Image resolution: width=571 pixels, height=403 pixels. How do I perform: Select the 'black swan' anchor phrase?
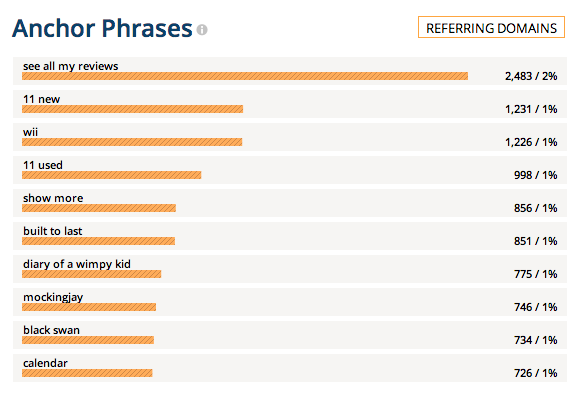click(x=51, y=330)
